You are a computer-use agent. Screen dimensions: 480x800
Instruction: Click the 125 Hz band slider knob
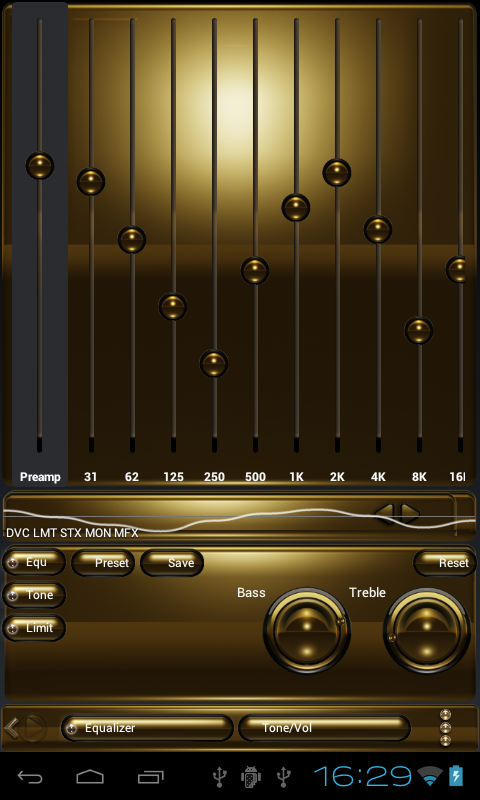[x=173, y=307]
